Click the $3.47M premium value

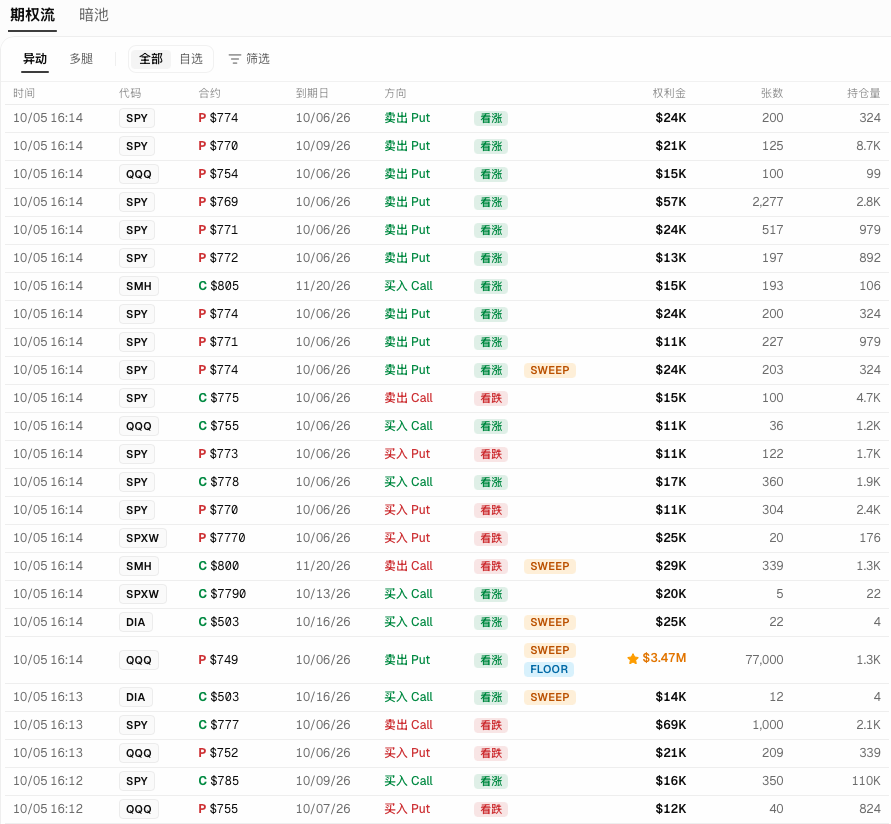(x=664, y=658)
